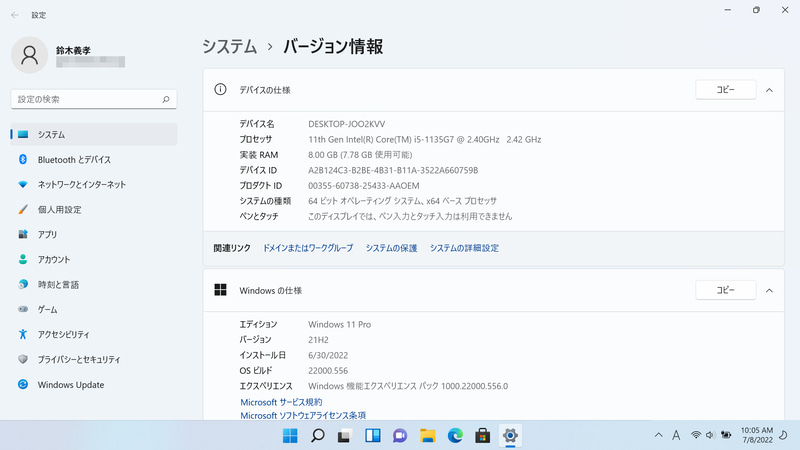The height and width of the screenshot is (450, 800).
Task: Open Microsoft Store from the taskbar
Action: 483,436
